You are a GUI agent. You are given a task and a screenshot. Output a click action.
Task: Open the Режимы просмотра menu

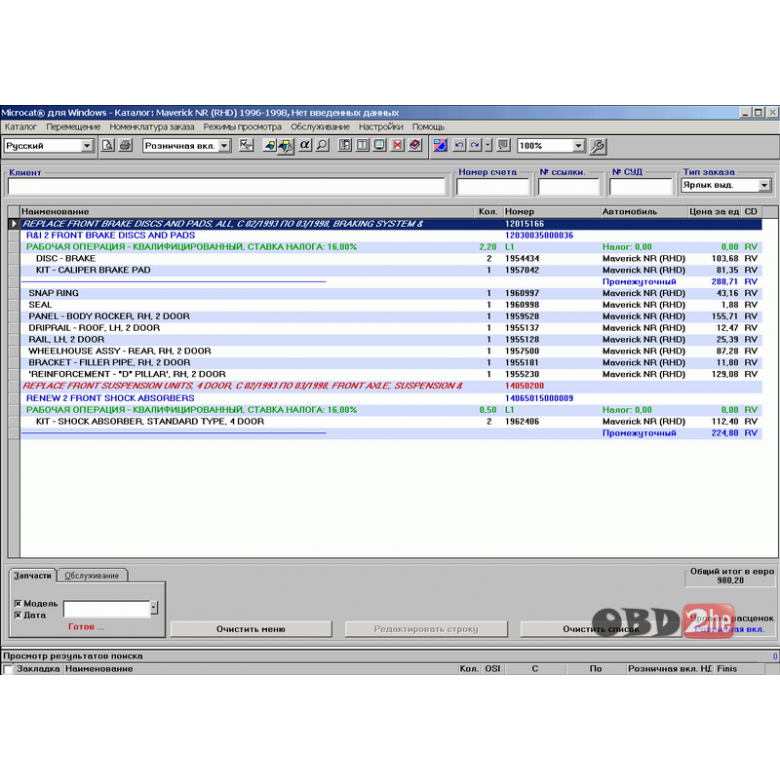[x=242, y=127]
